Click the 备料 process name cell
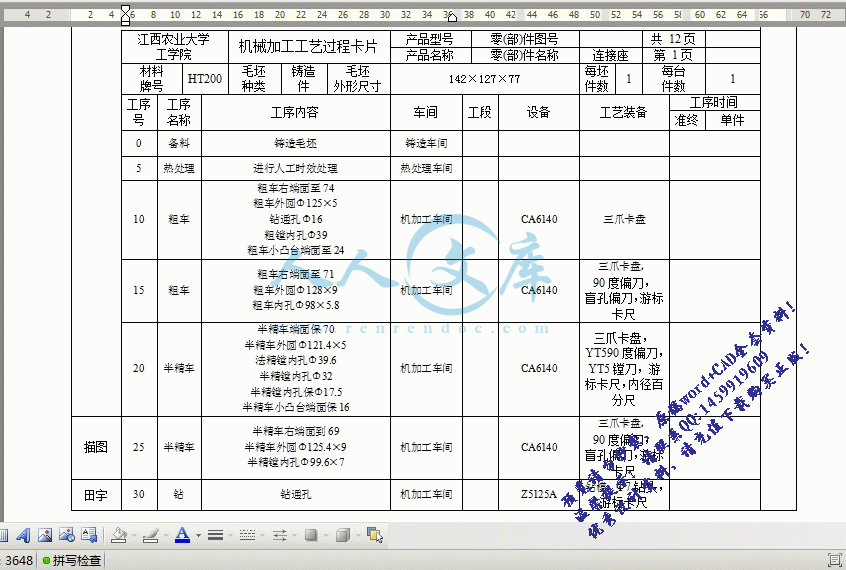The height and width of the screenshot is (570, 846). (179, 144)
